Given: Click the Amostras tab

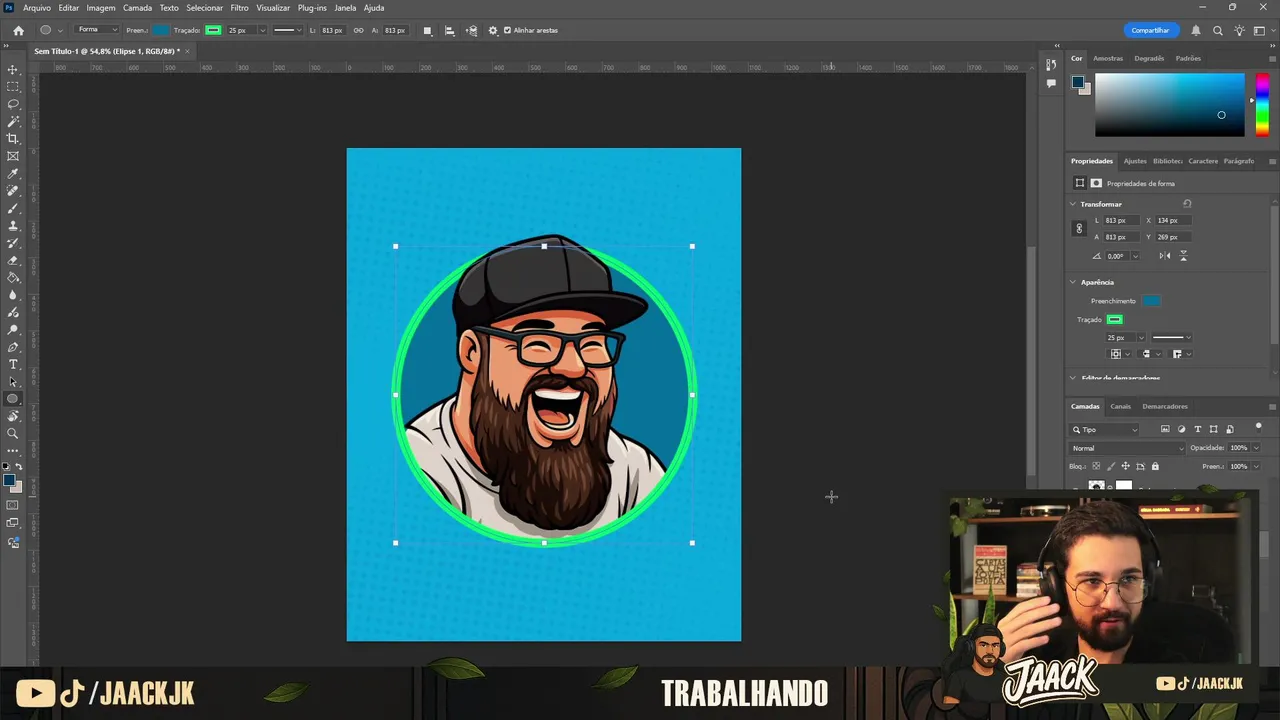Looking at the screenshot, I should (1108, 58).
